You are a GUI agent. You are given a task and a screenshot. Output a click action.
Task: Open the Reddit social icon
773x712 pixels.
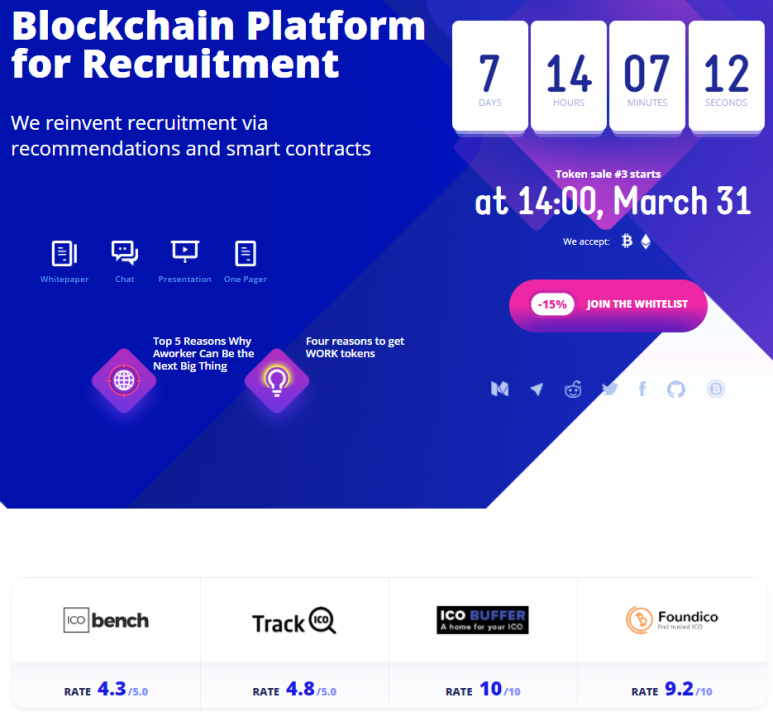(x=573, y=389)
